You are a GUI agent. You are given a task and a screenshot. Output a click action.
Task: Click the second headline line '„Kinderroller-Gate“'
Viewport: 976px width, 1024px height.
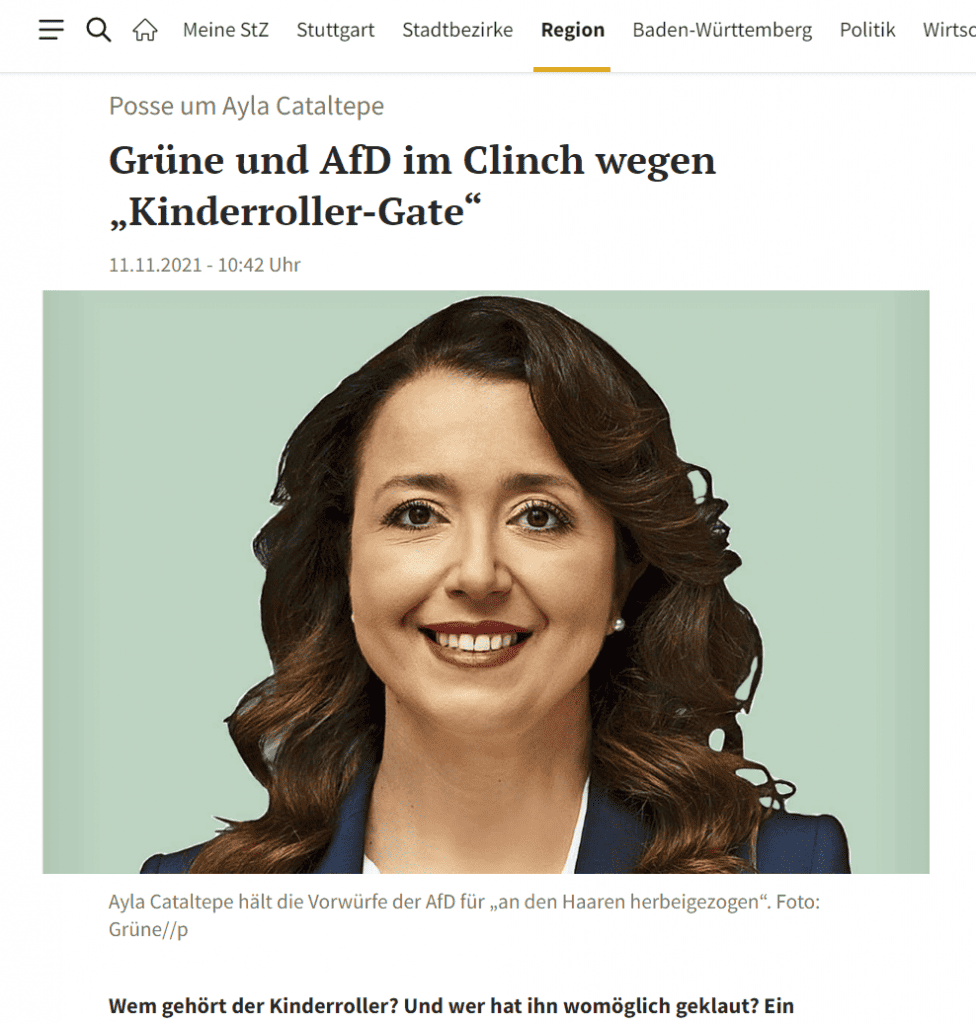(295, 212)
